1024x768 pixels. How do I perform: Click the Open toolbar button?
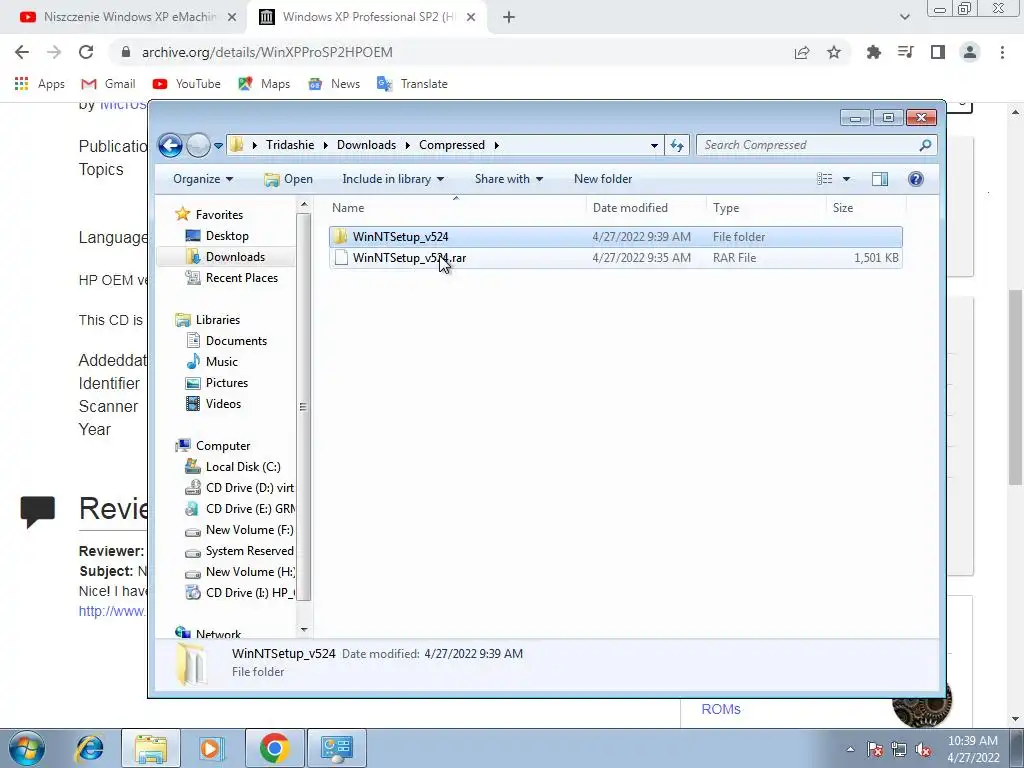click(x=289, y=179)
